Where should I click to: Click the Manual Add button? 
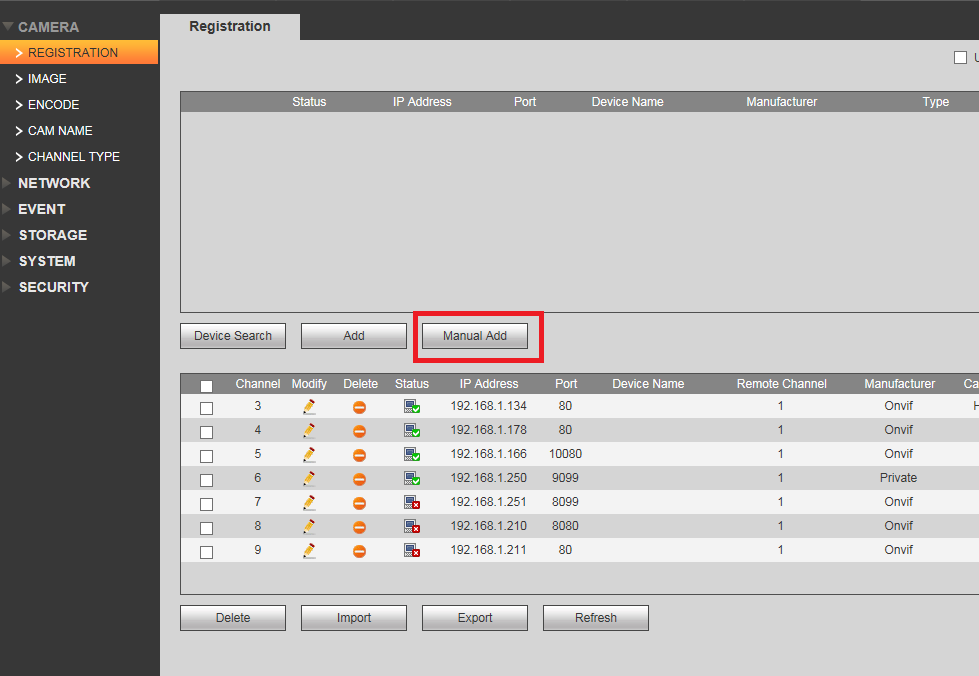(475, 336)
